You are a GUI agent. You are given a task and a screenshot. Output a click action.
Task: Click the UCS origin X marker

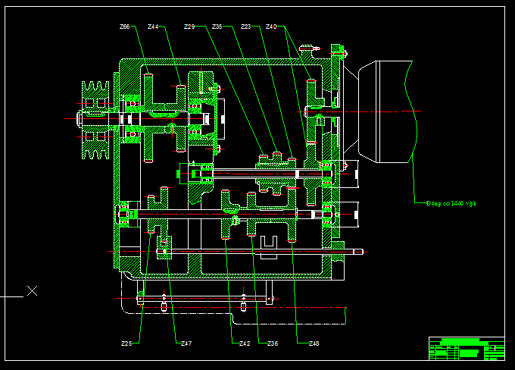point(32,291)
